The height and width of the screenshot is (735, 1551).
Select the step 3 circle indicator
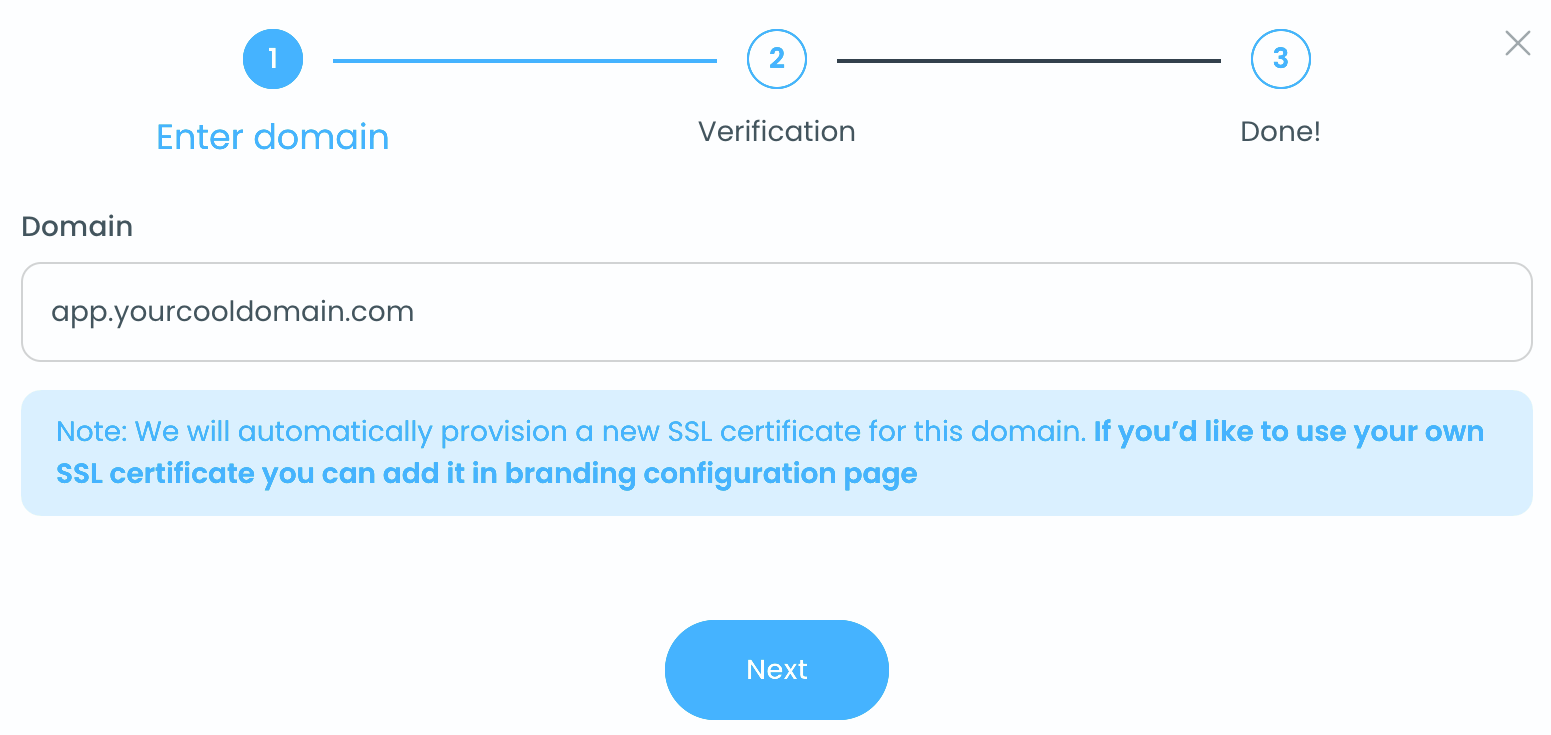(1280, 59)
